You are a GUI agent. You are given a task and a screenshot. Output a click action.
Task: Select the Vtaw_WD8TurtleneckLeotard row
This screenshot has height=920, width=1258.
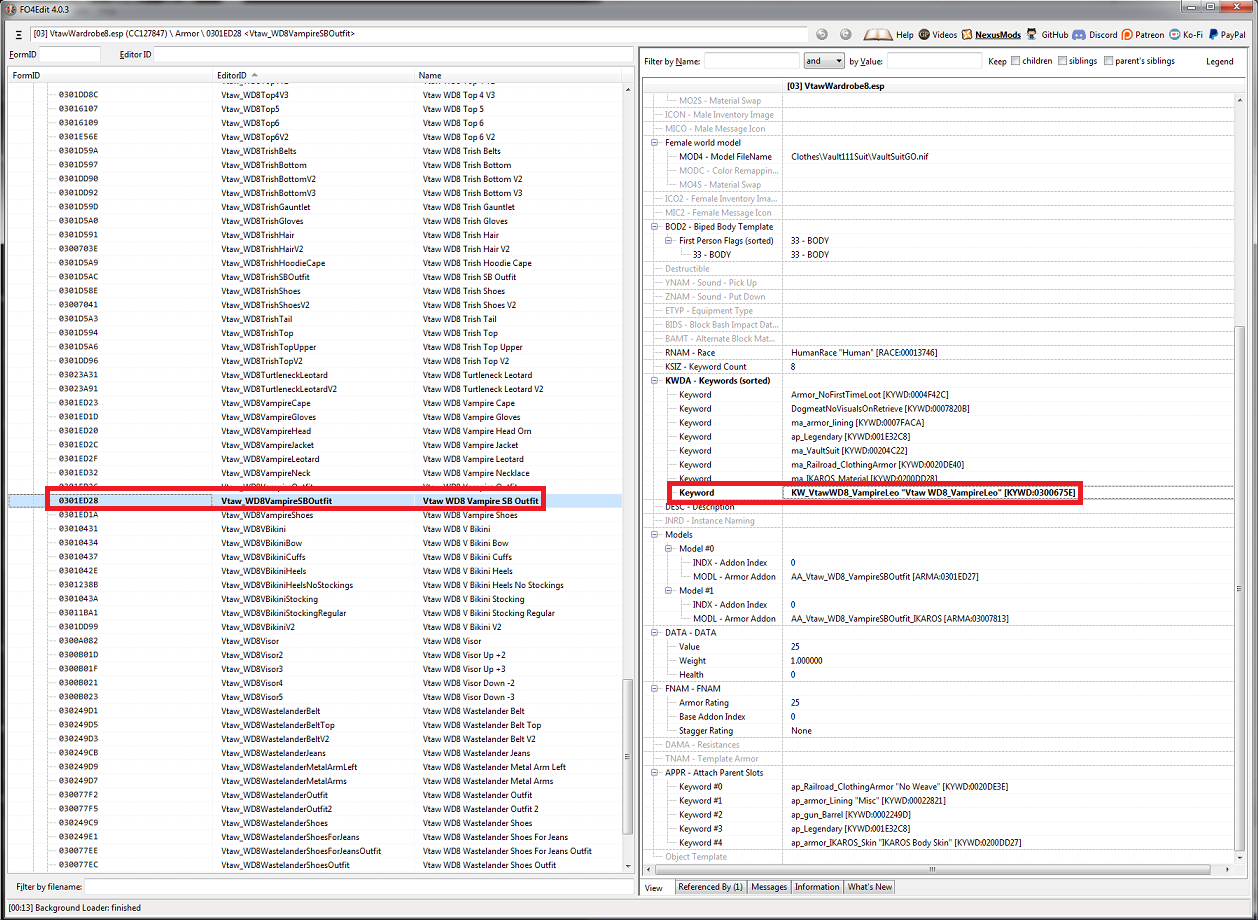coord(314,375)
